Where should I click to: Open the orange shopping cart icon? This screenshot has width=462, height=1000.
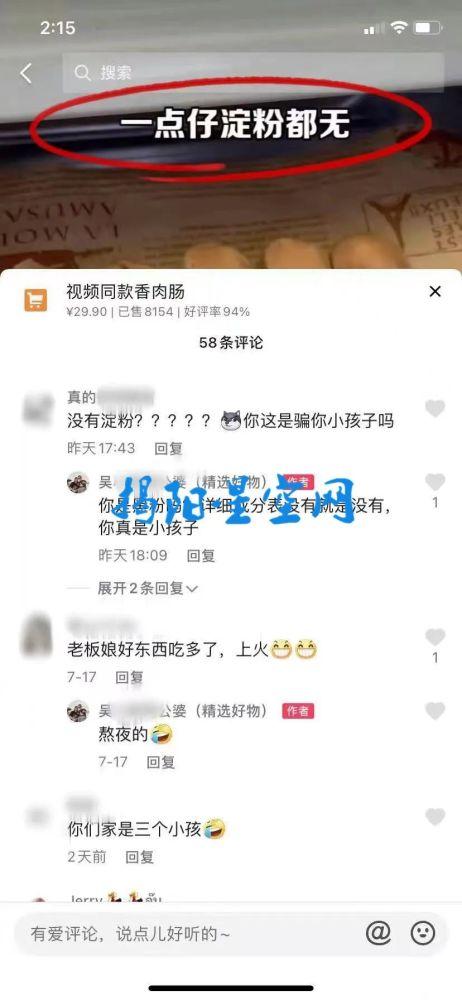(36, 299)
